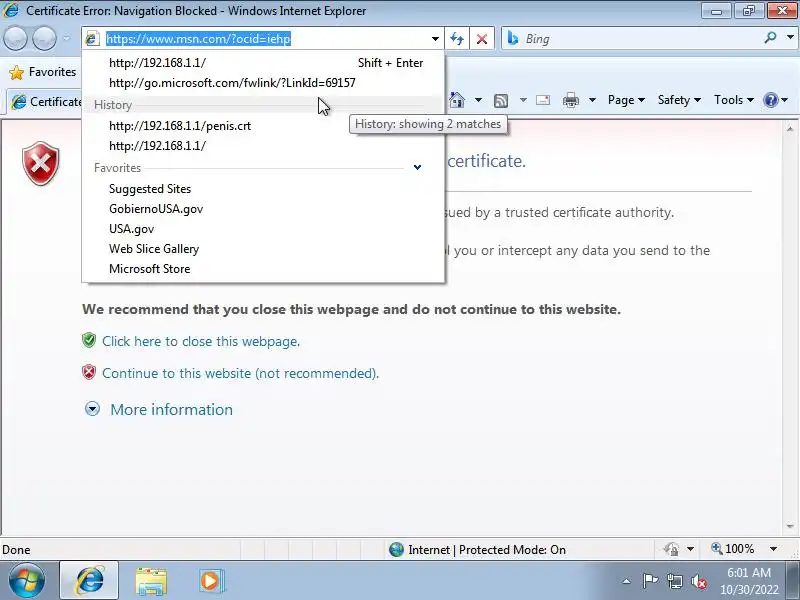Select http://192.168.1.1/ under History

[x=263, y=146]
